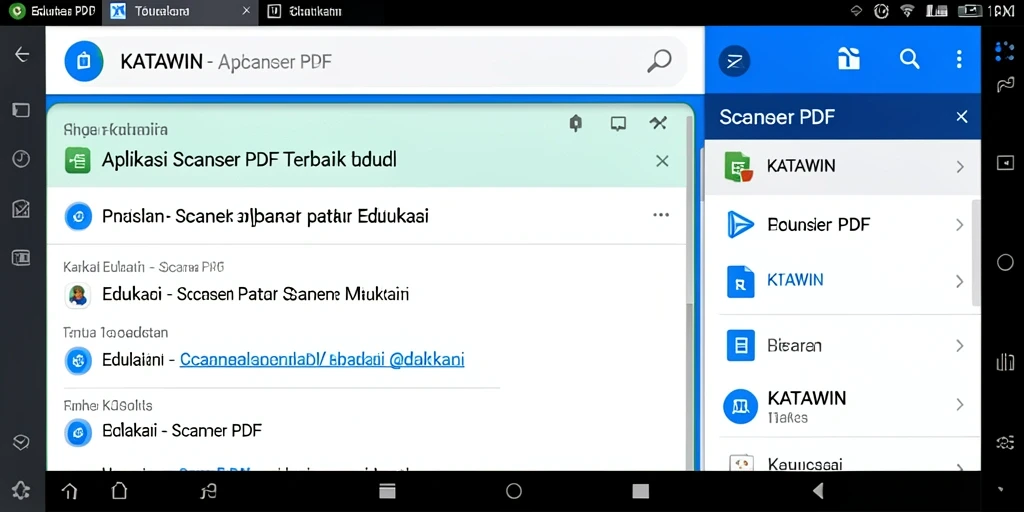This screenshot has width=1024, height=512.
Task: Expand the KTAWIN row chevron
Action: [960, 281]
